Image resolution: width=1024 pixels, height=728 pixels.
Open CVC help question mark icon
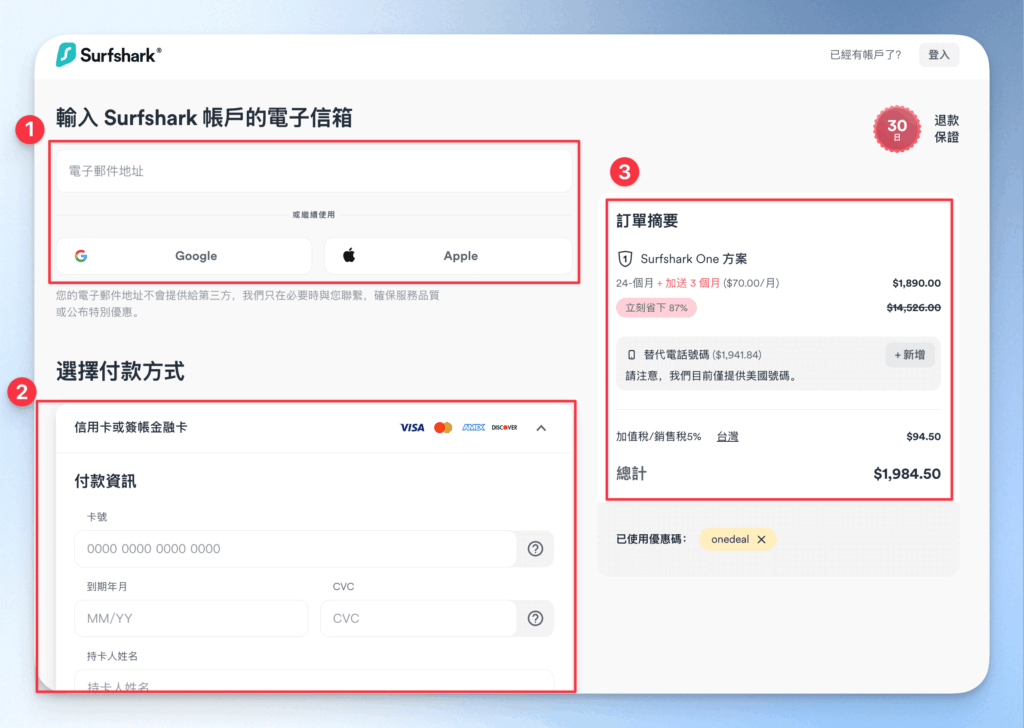[x=536, y=618]
